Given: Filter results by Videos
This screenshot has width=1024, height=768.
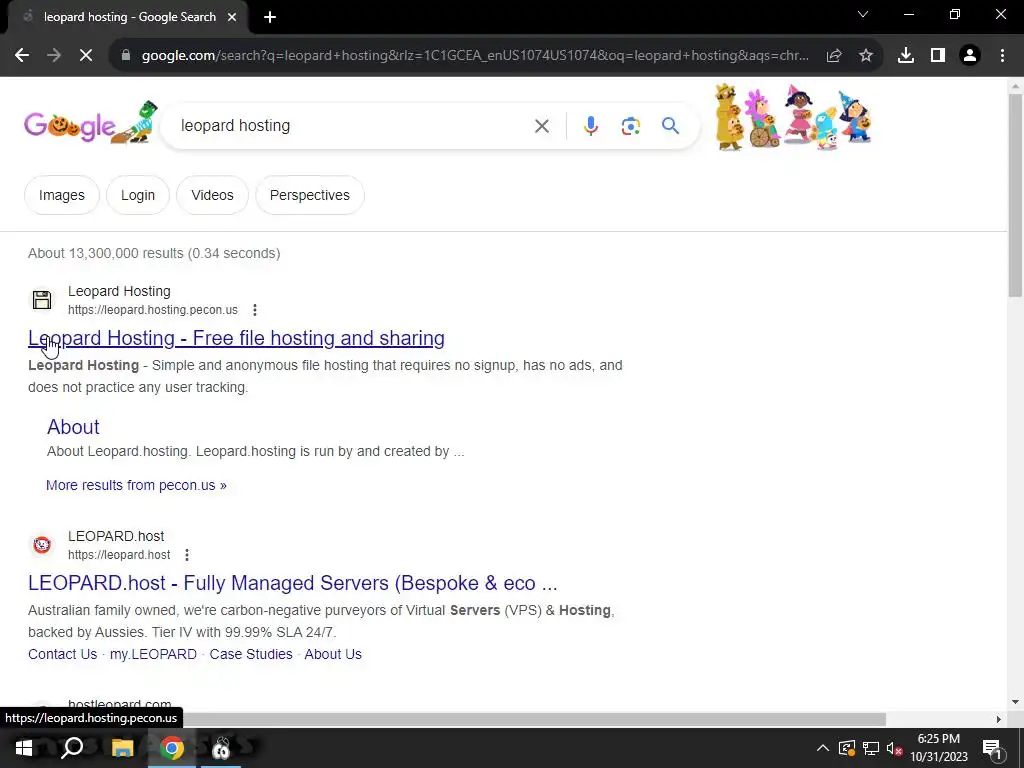Looking at the screenshot, I should 212,195.
